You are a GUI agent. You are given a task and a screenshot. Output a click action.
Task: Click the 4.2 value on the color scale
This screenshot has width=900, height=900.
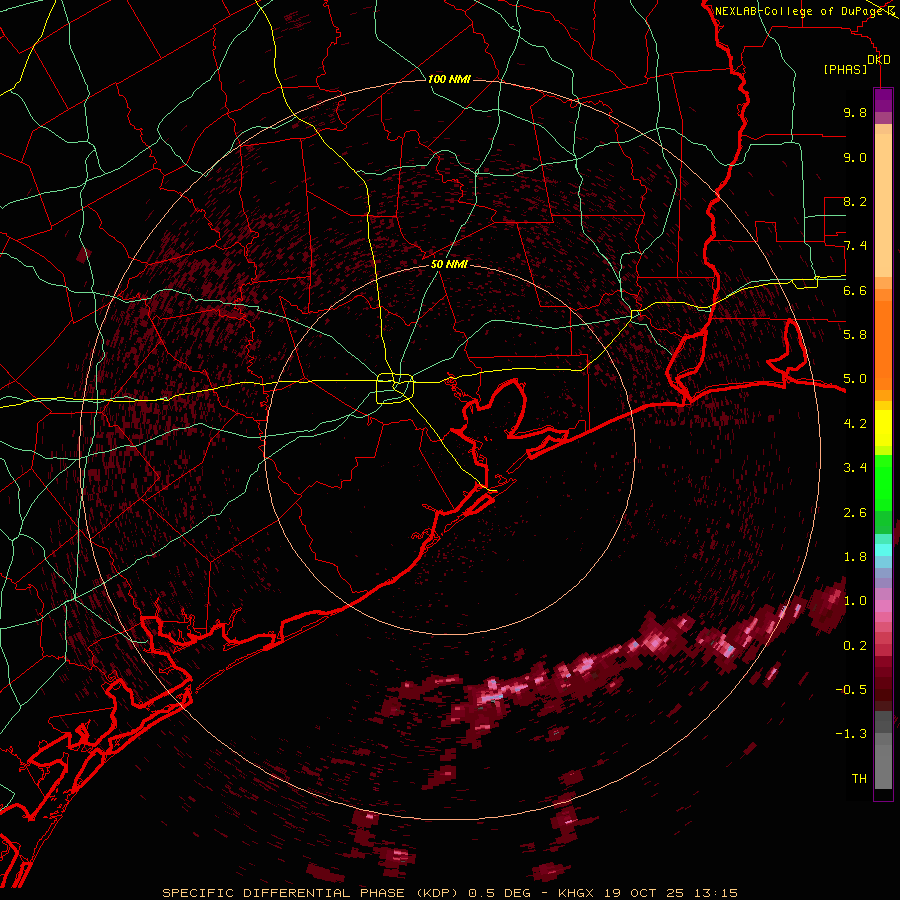855,424
